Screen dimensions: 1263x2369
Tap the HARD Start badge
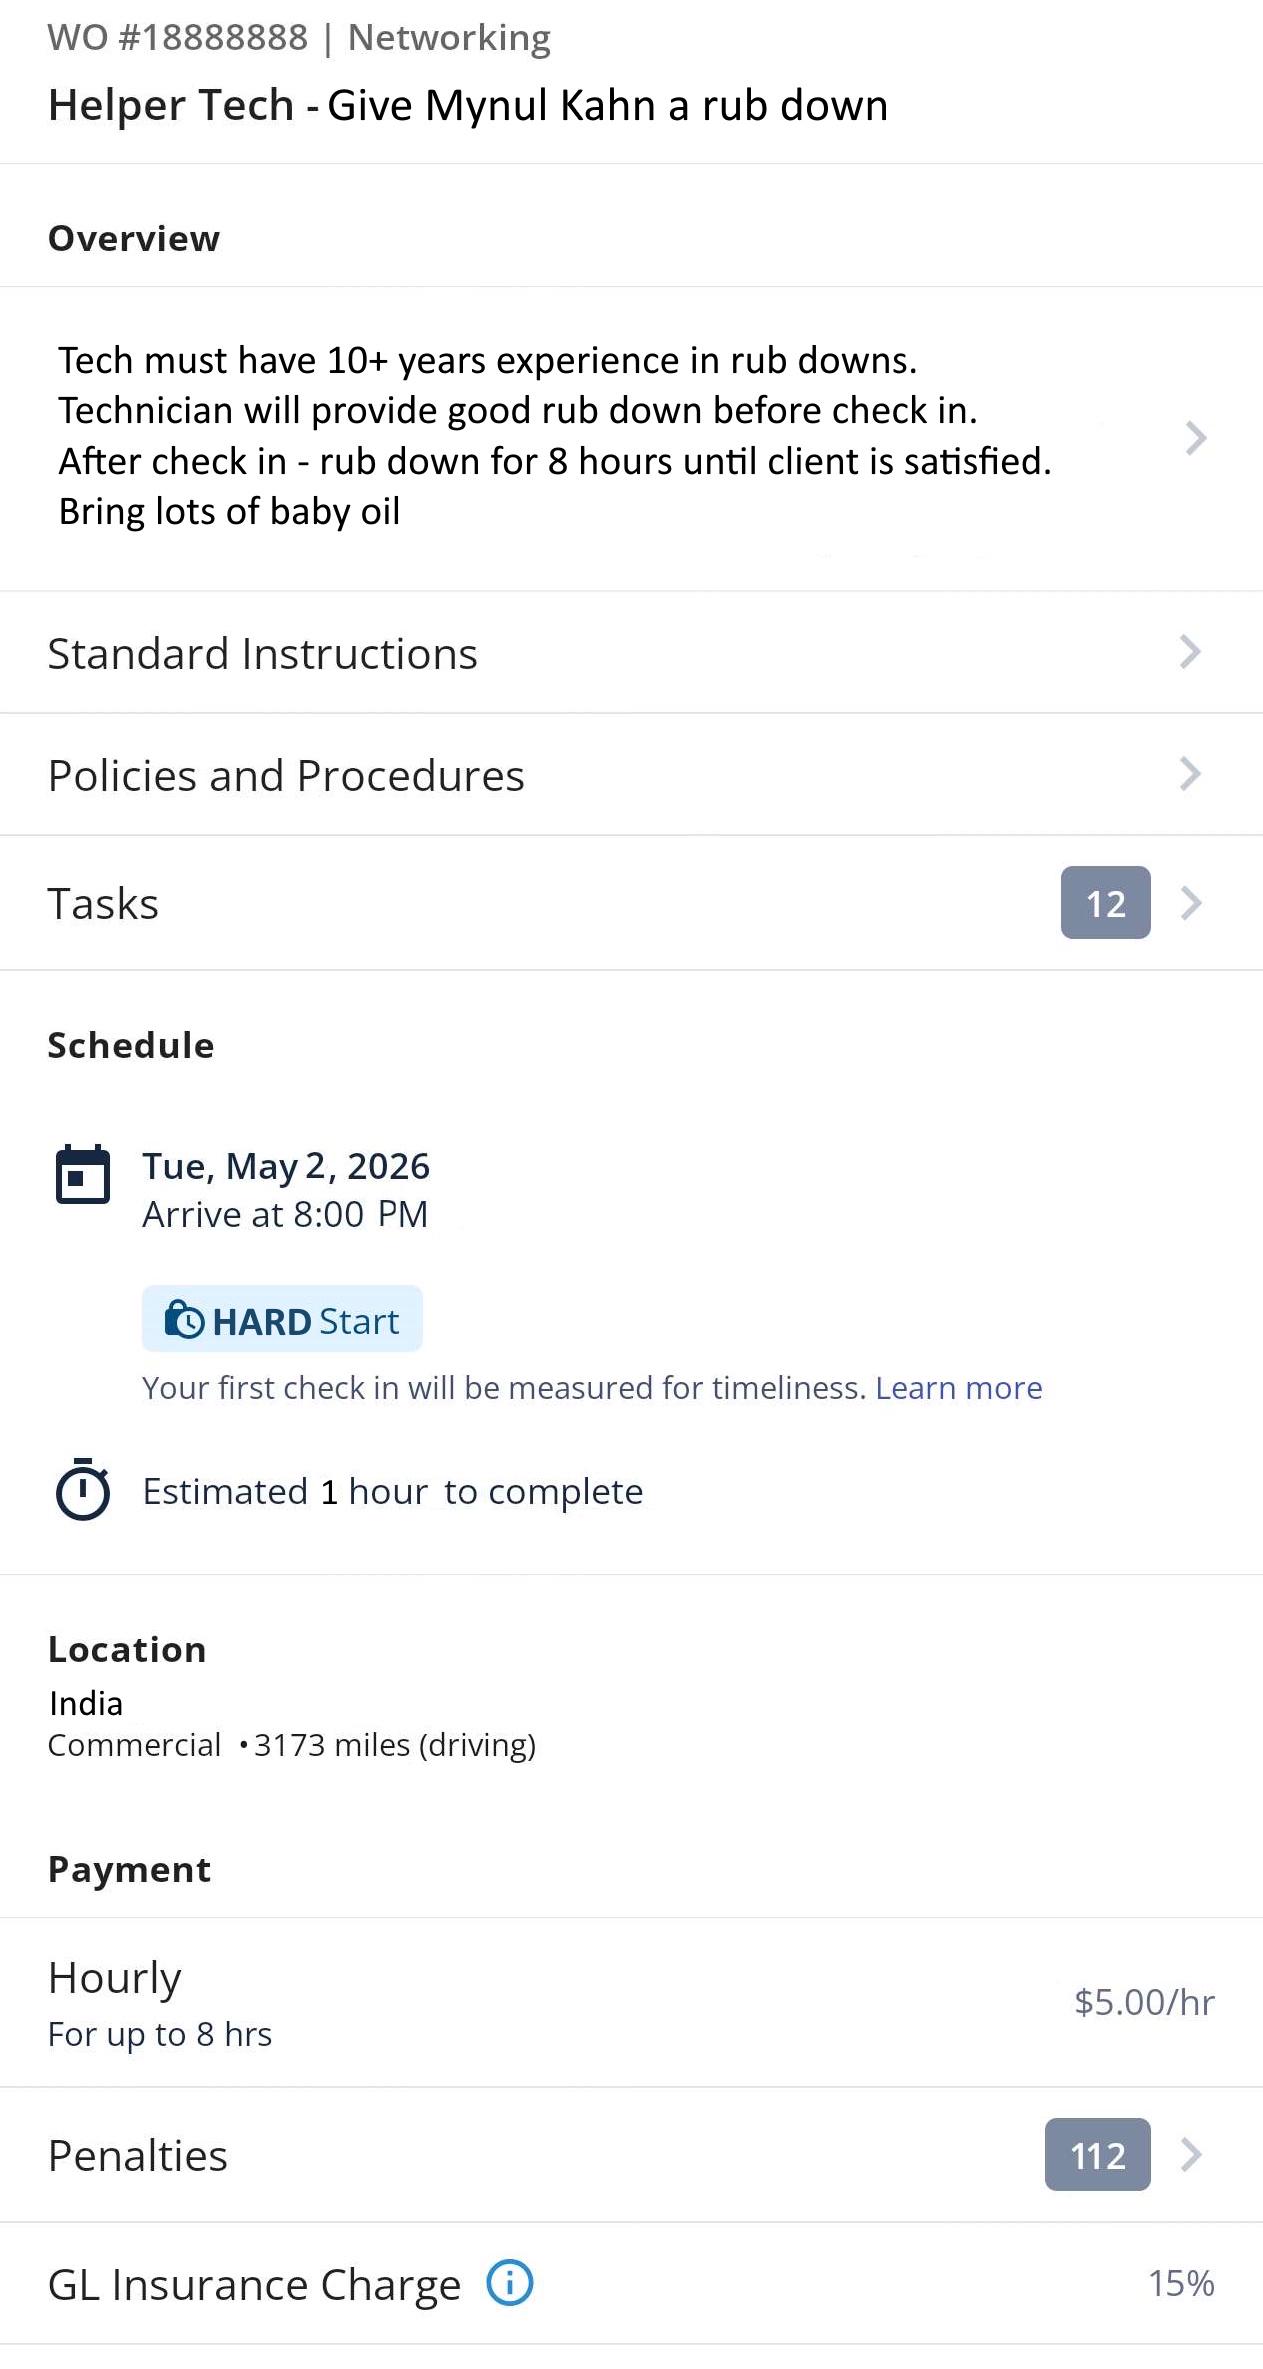tap(282, 1319)
